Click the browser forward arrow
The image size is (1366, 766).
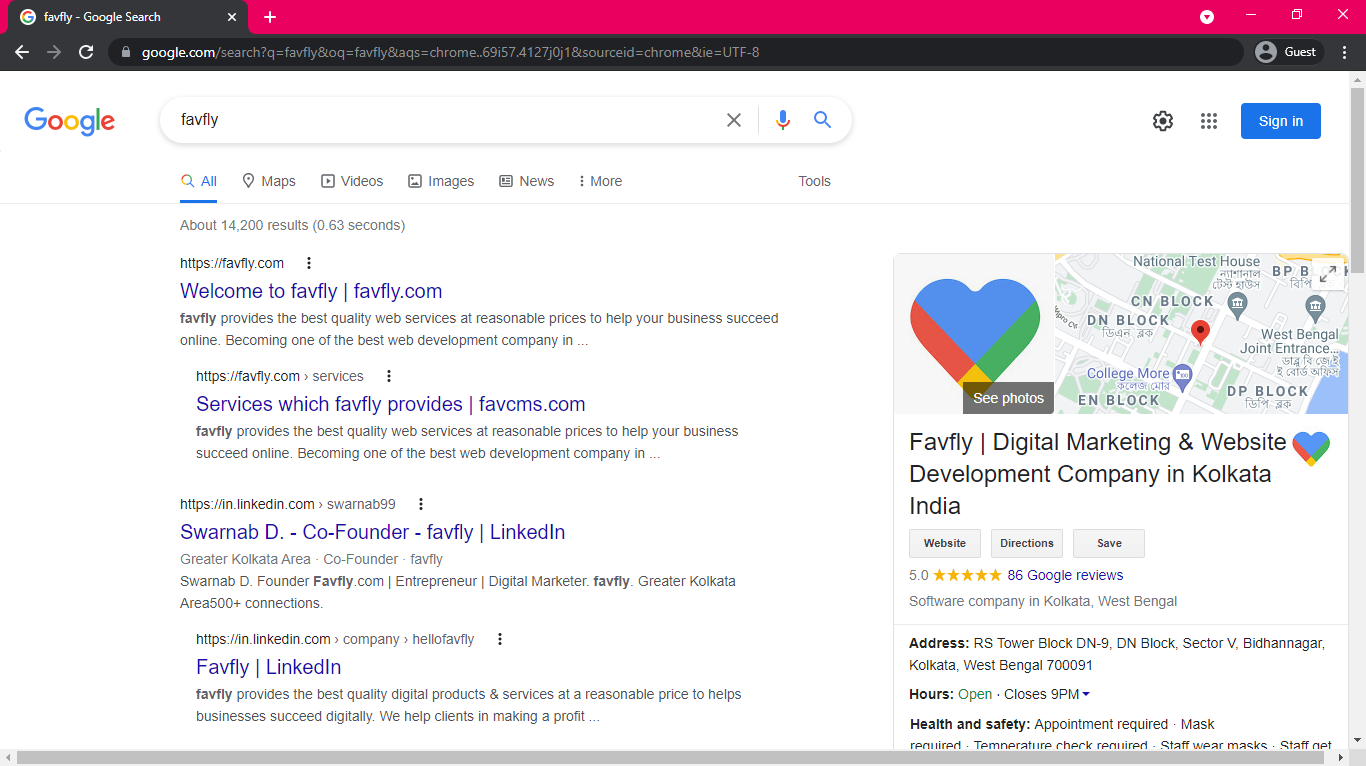click(54, 52)
